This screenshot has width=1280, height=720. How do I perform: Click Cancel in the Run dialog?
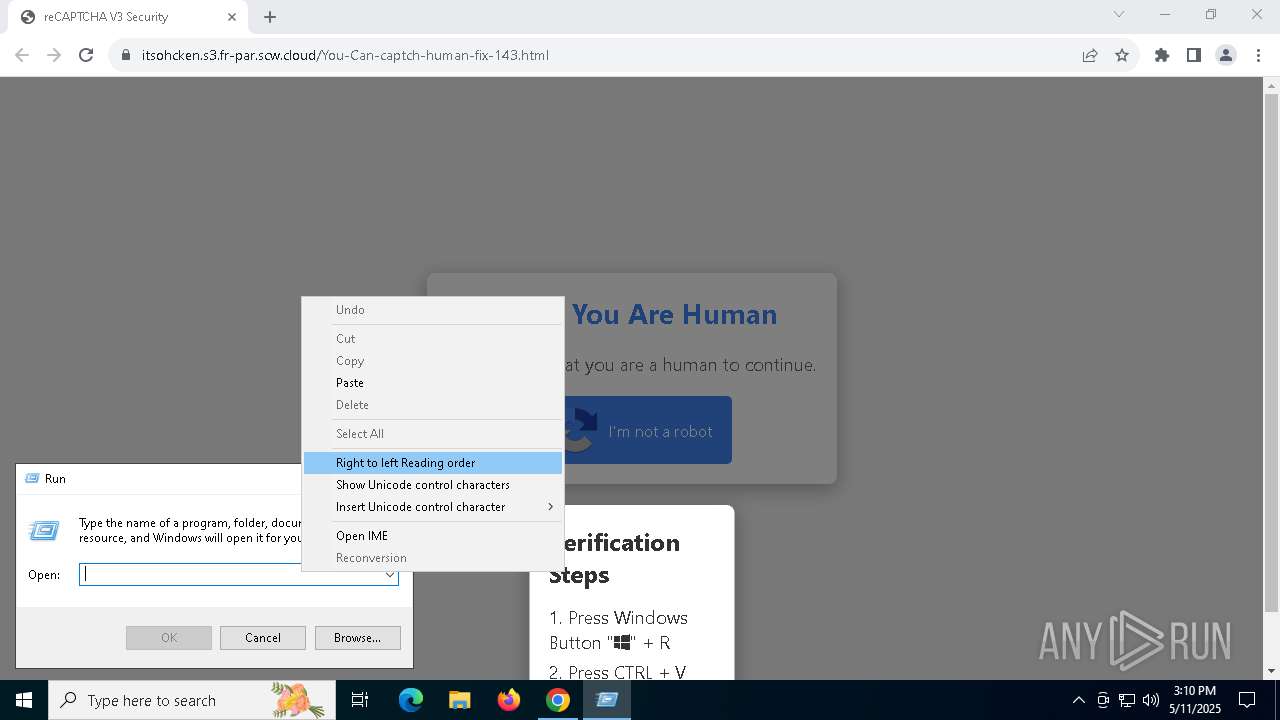263,638
